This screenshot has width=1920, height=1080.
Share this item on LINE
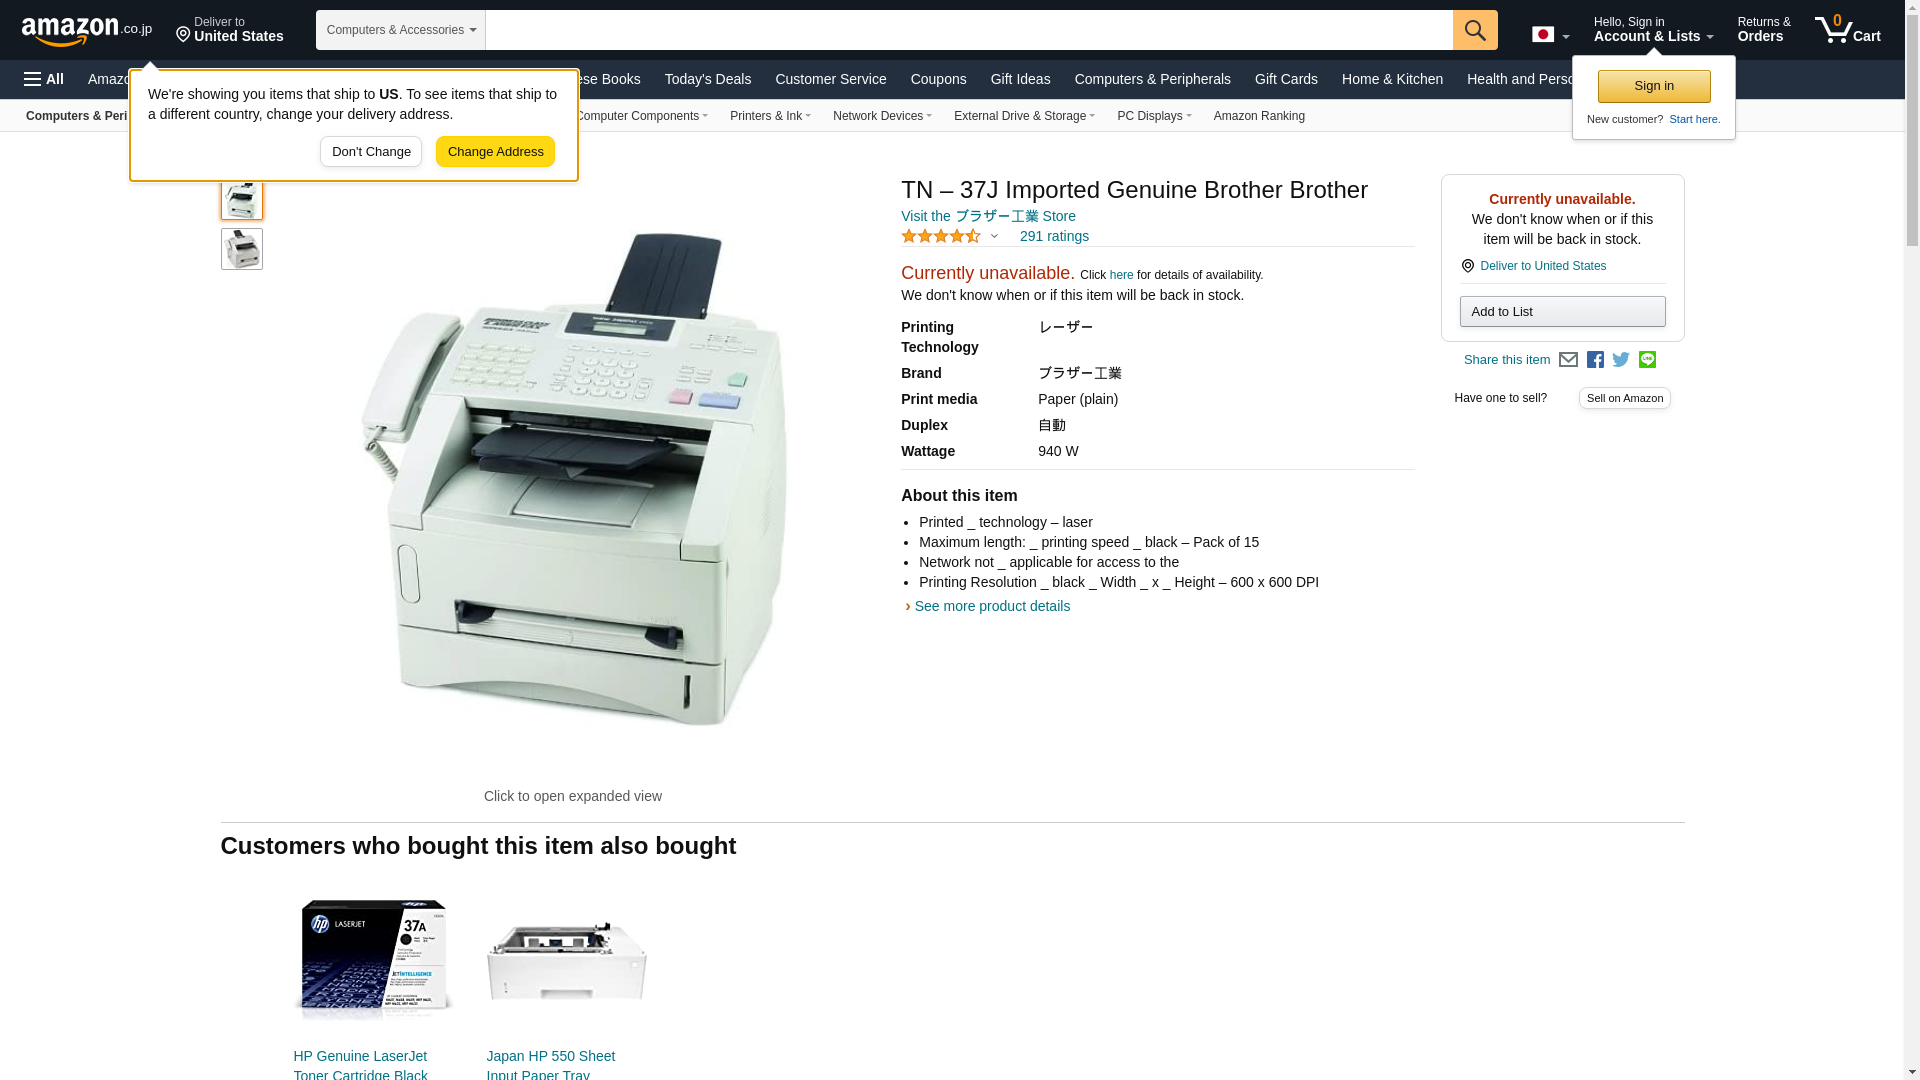pos(1647,360)
